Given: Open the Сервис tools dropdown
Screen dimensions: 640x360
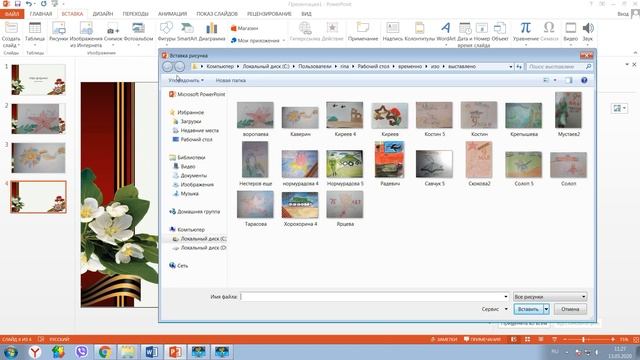Looking at the screenshot, I should pos(494,309).
